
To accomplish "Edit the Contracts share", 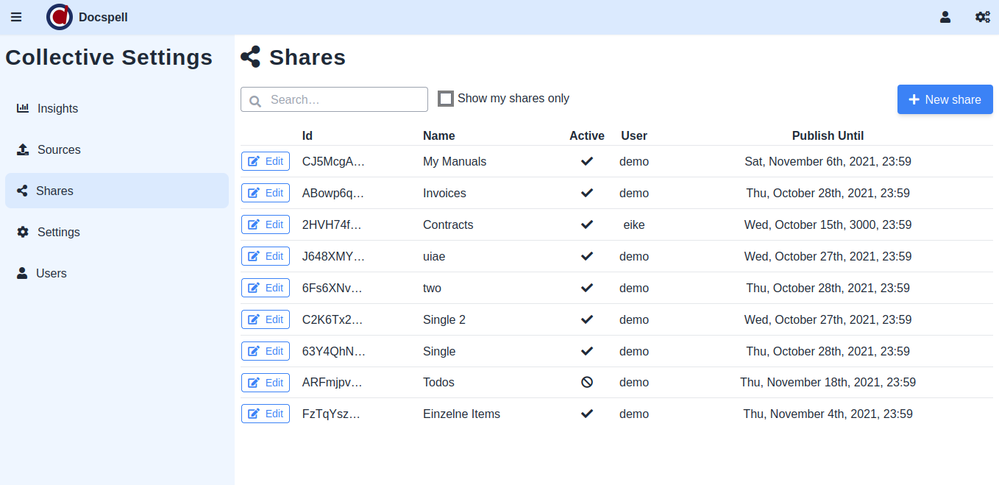I will pos(265,225).
